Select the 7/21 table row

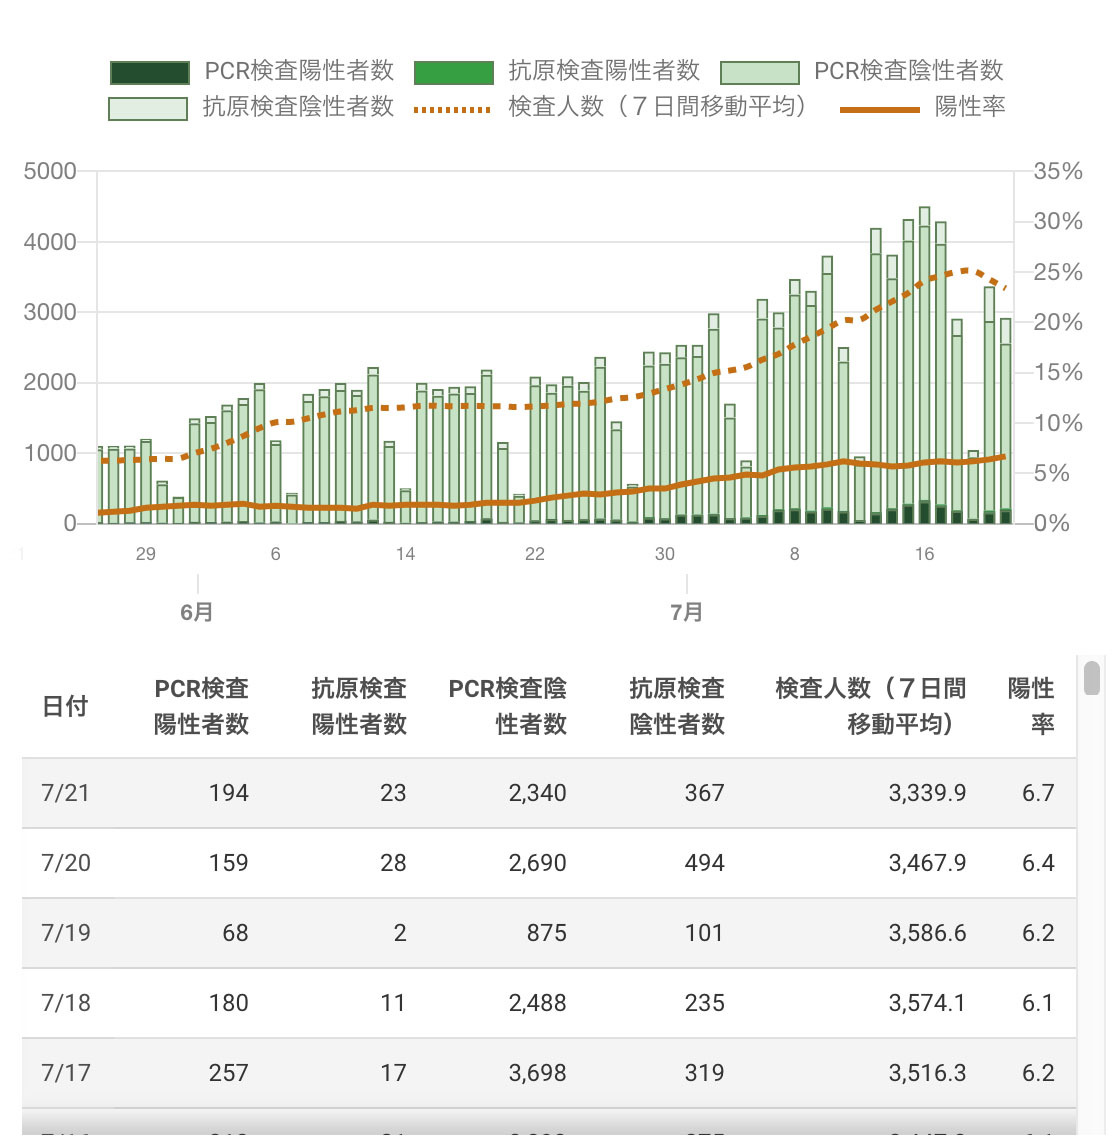548,793
